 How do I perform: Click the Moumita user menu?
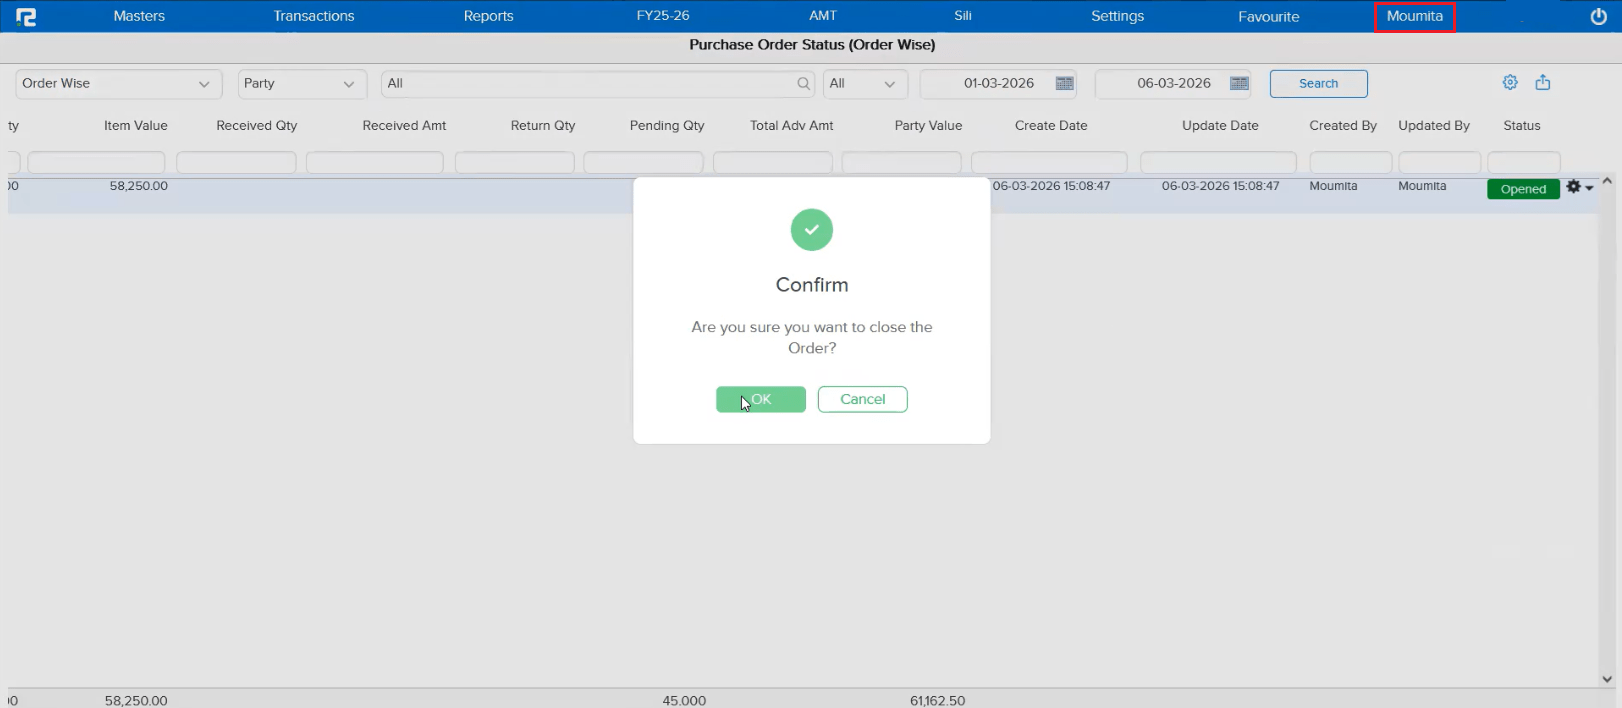1414,16
